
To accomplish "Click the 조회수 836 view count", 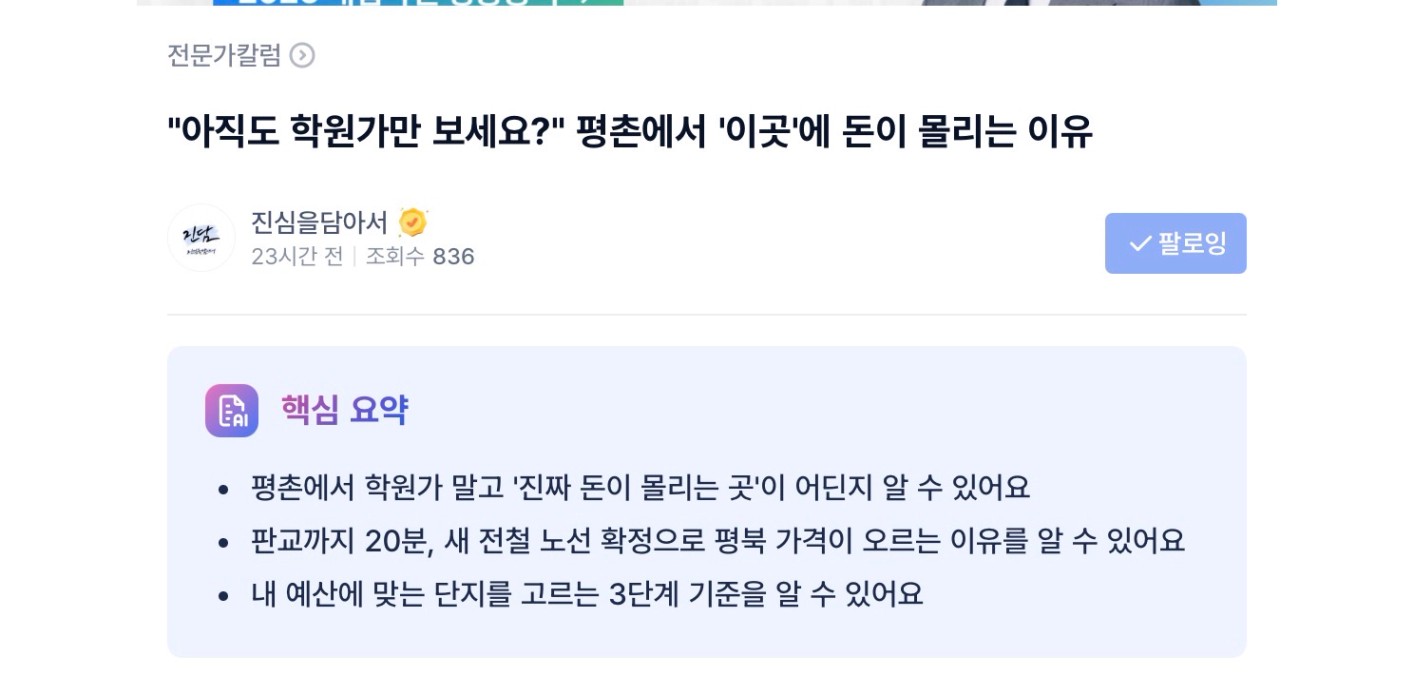I will click(420, 257).
